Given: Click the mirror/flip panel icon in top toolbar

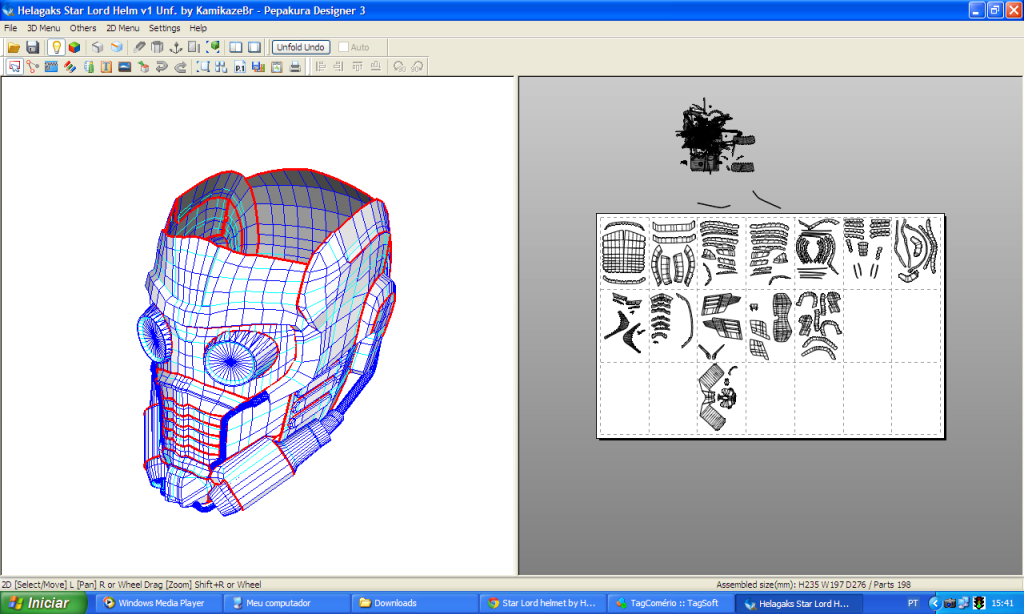Looking at the screenshot, I should coord(194,47).
